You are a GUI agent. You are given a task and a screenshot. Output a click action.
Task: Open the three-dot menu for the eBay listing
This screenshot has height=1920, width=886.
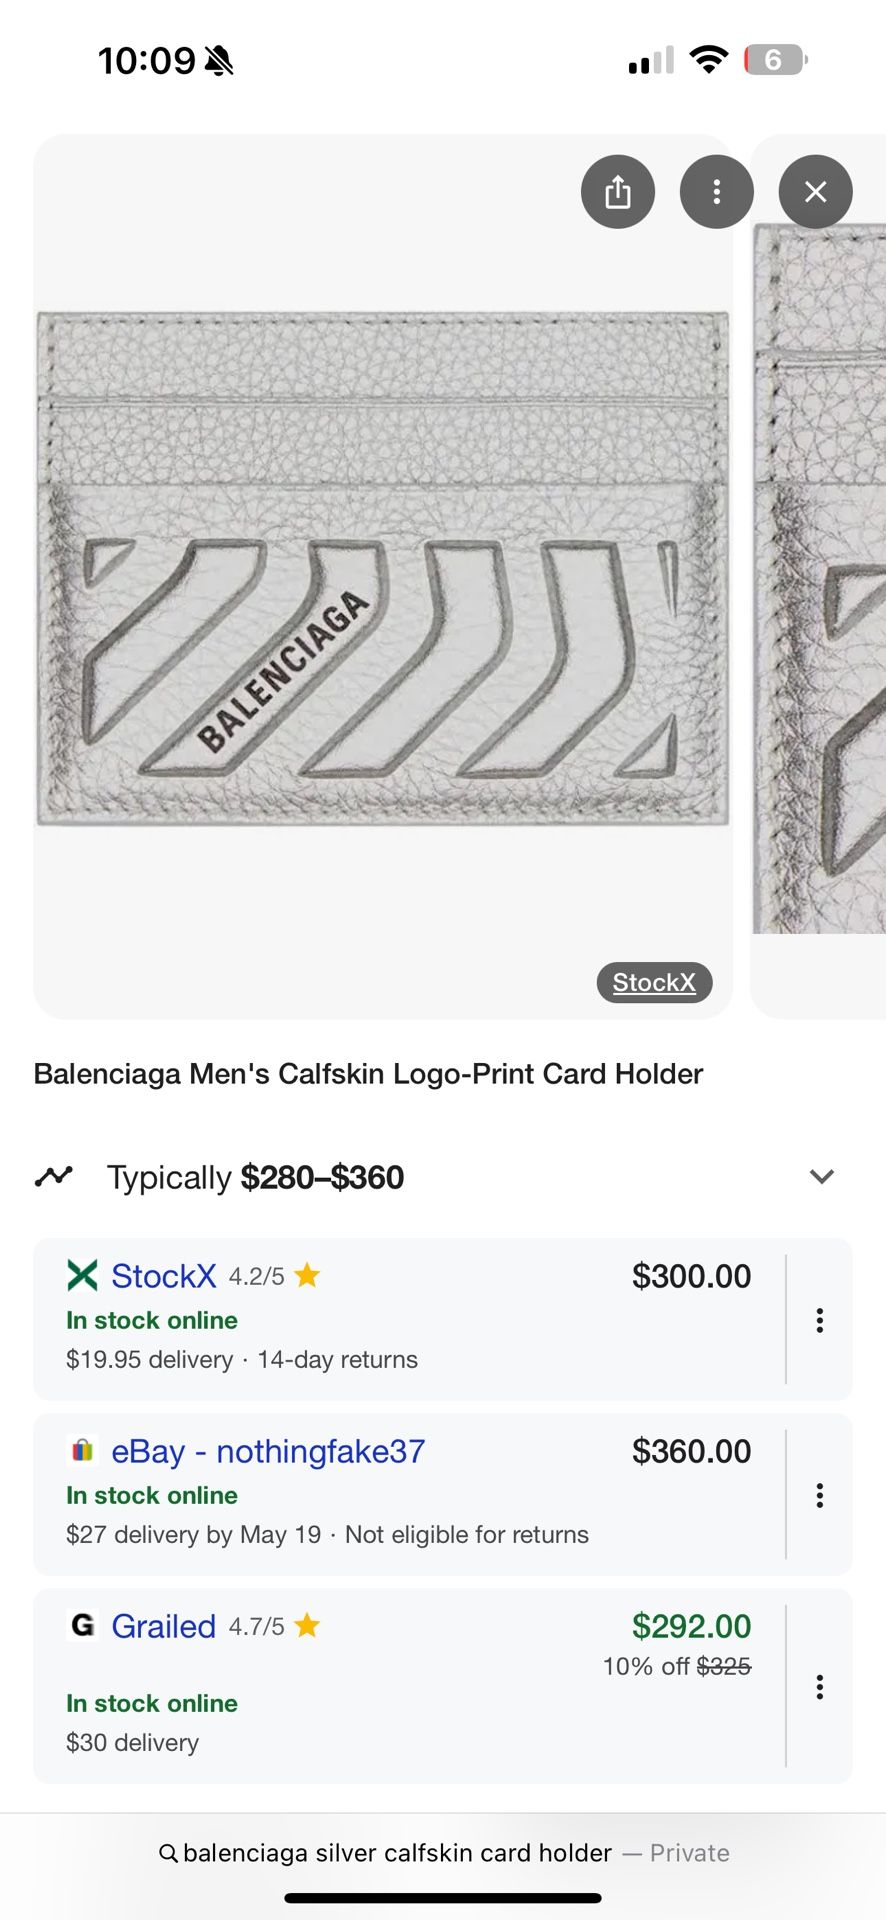coord(819,1495)
